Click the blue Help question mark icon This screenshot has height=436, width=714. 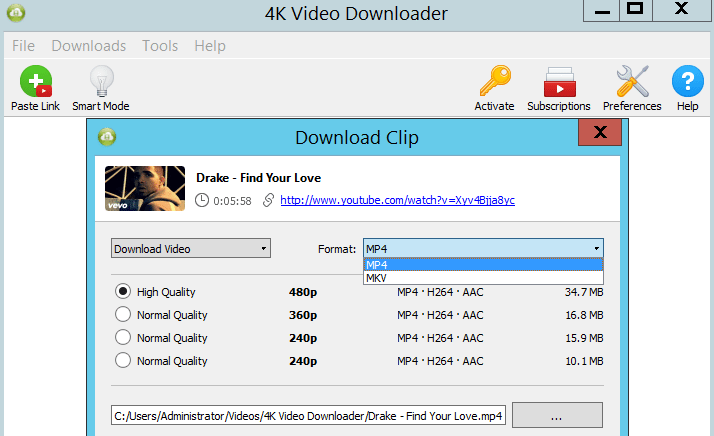[688, 81]
